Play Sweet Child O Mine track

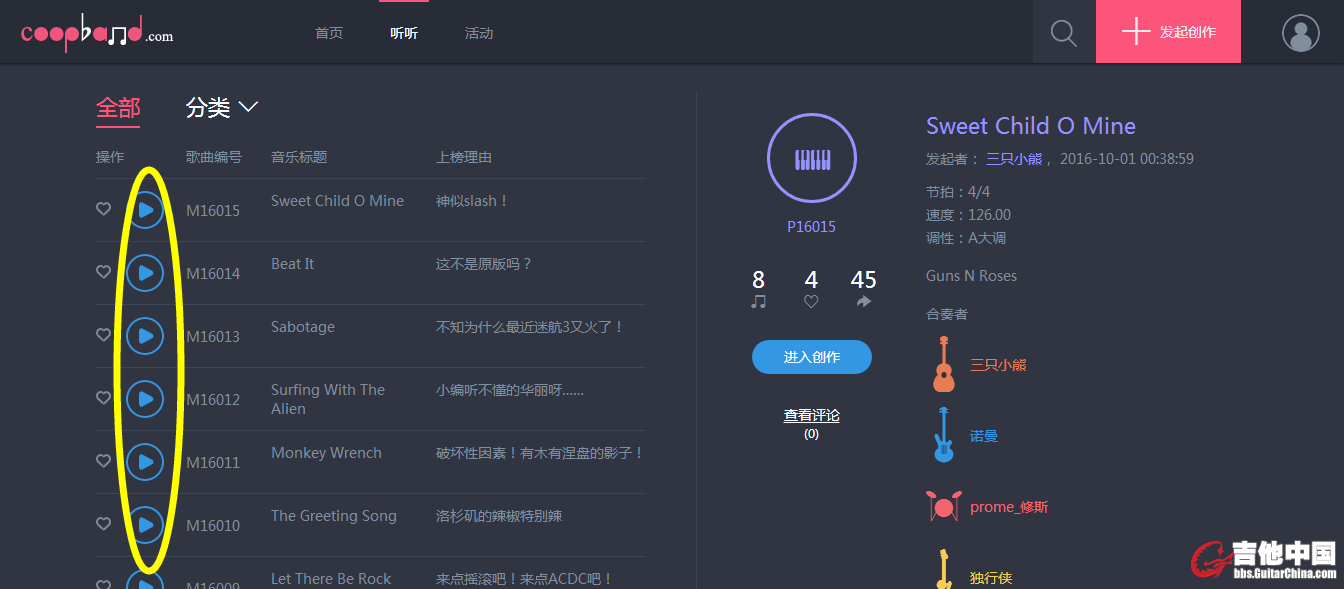coord(146,210)
